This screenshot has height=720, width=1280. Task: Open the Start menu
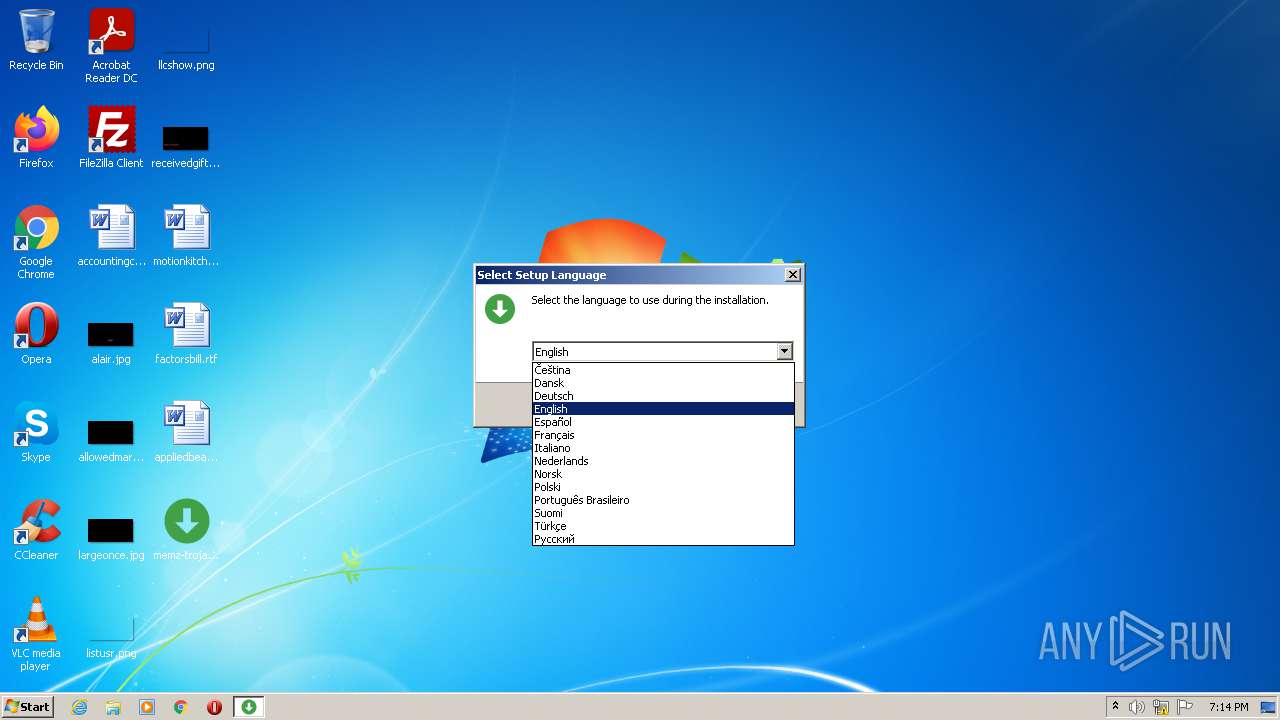pyautogui.click(x=27, y=707)
